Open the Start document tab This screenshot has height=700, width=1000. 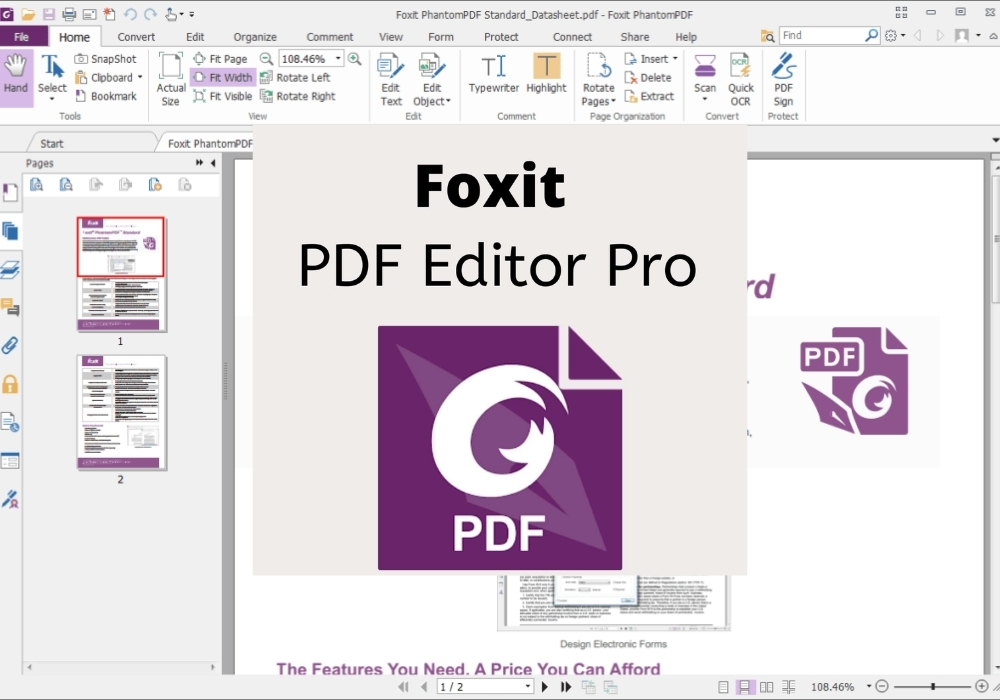[x=52, y=143]
